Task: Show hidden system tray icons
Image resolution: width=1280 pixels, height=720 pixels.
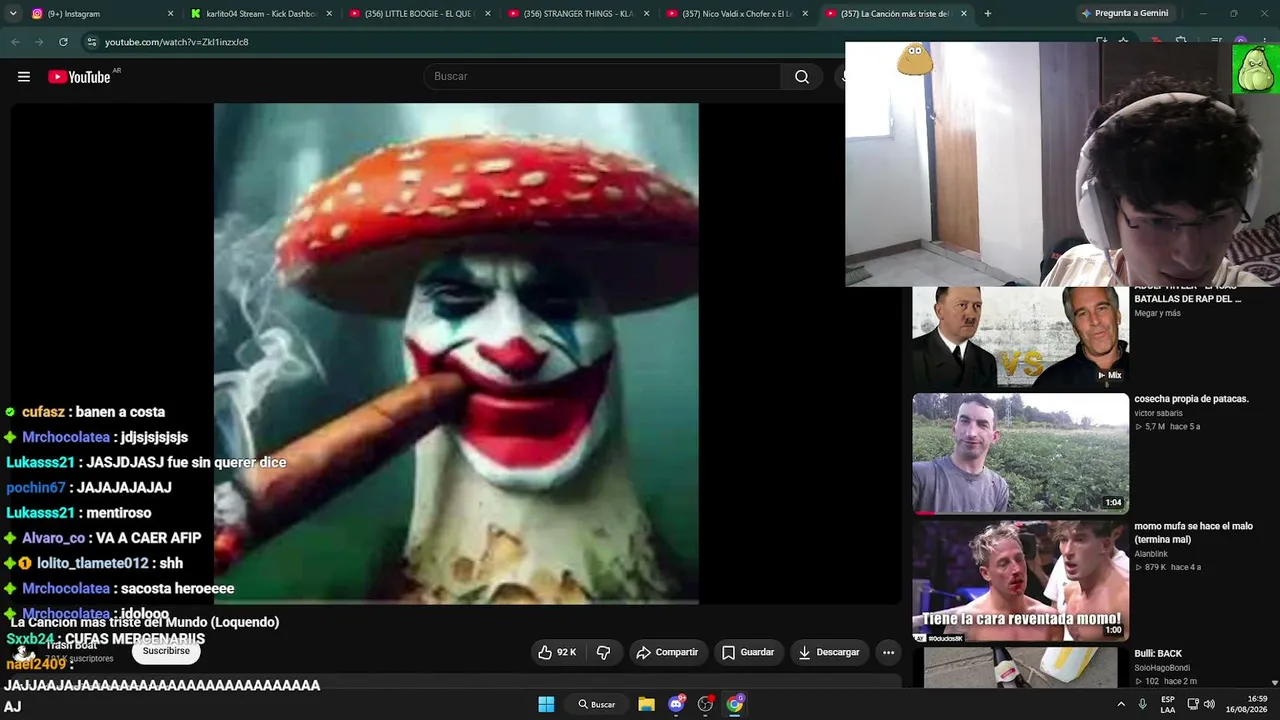Action: pyautogui.click(x=1121, y=704)
